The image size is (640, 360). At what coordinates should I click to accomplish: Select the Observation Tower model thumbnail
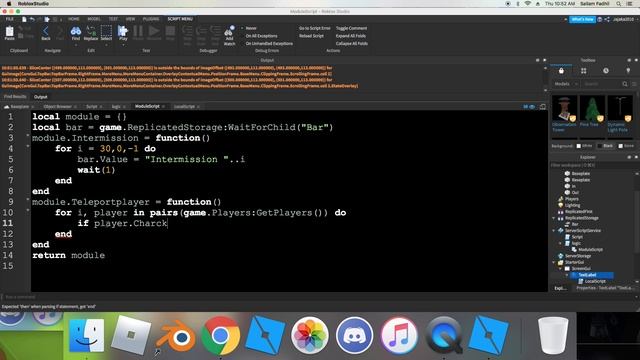tap(564, 109)
